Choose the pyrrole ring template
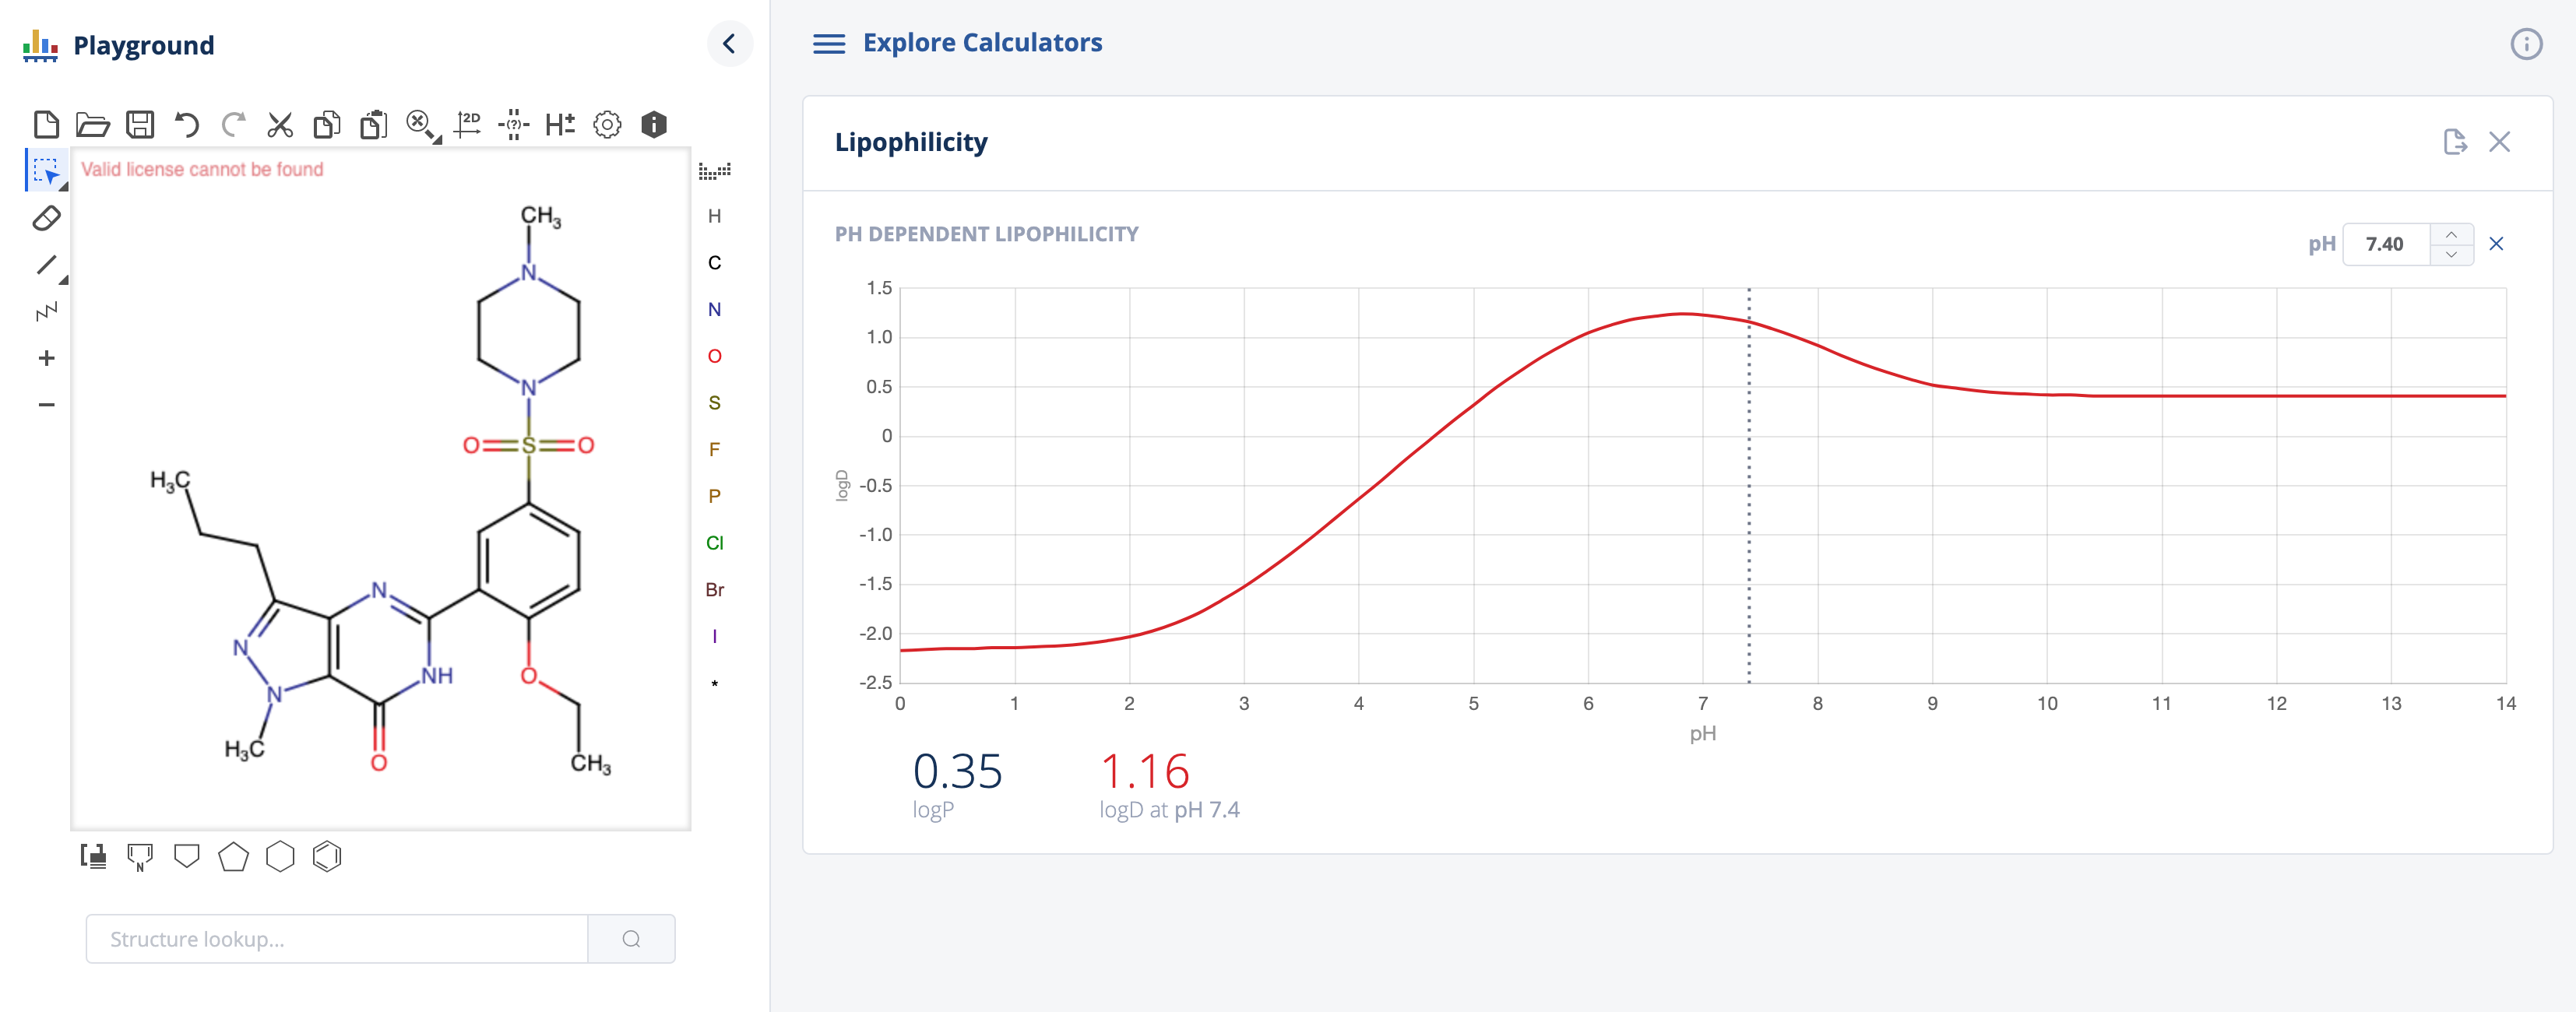The height and width of the screenshot is (1012, 2576). tap(140, 856)
